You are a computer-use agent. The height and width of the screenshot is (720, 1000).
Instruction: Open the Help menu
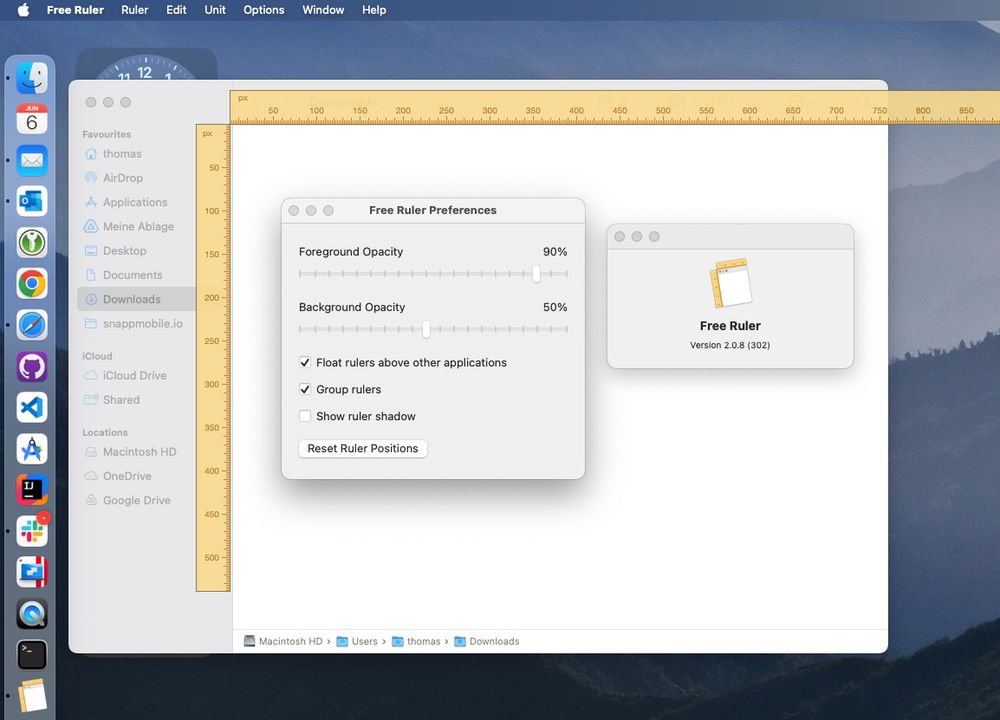[374, 10]
